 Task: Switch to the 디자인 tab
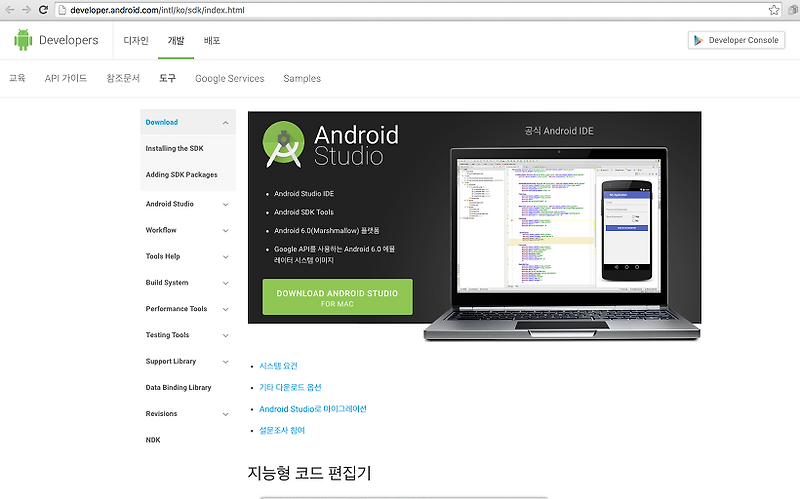click(x=136, y=40)
